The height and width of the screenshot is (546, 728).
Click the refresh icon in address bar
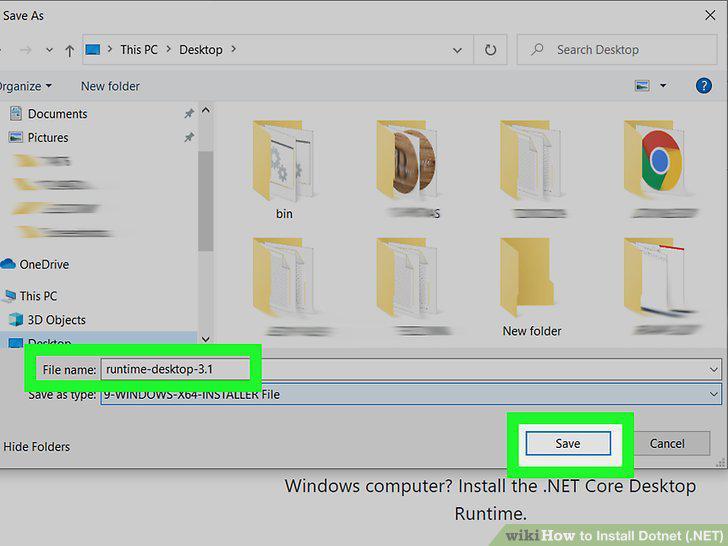(490, 50)
